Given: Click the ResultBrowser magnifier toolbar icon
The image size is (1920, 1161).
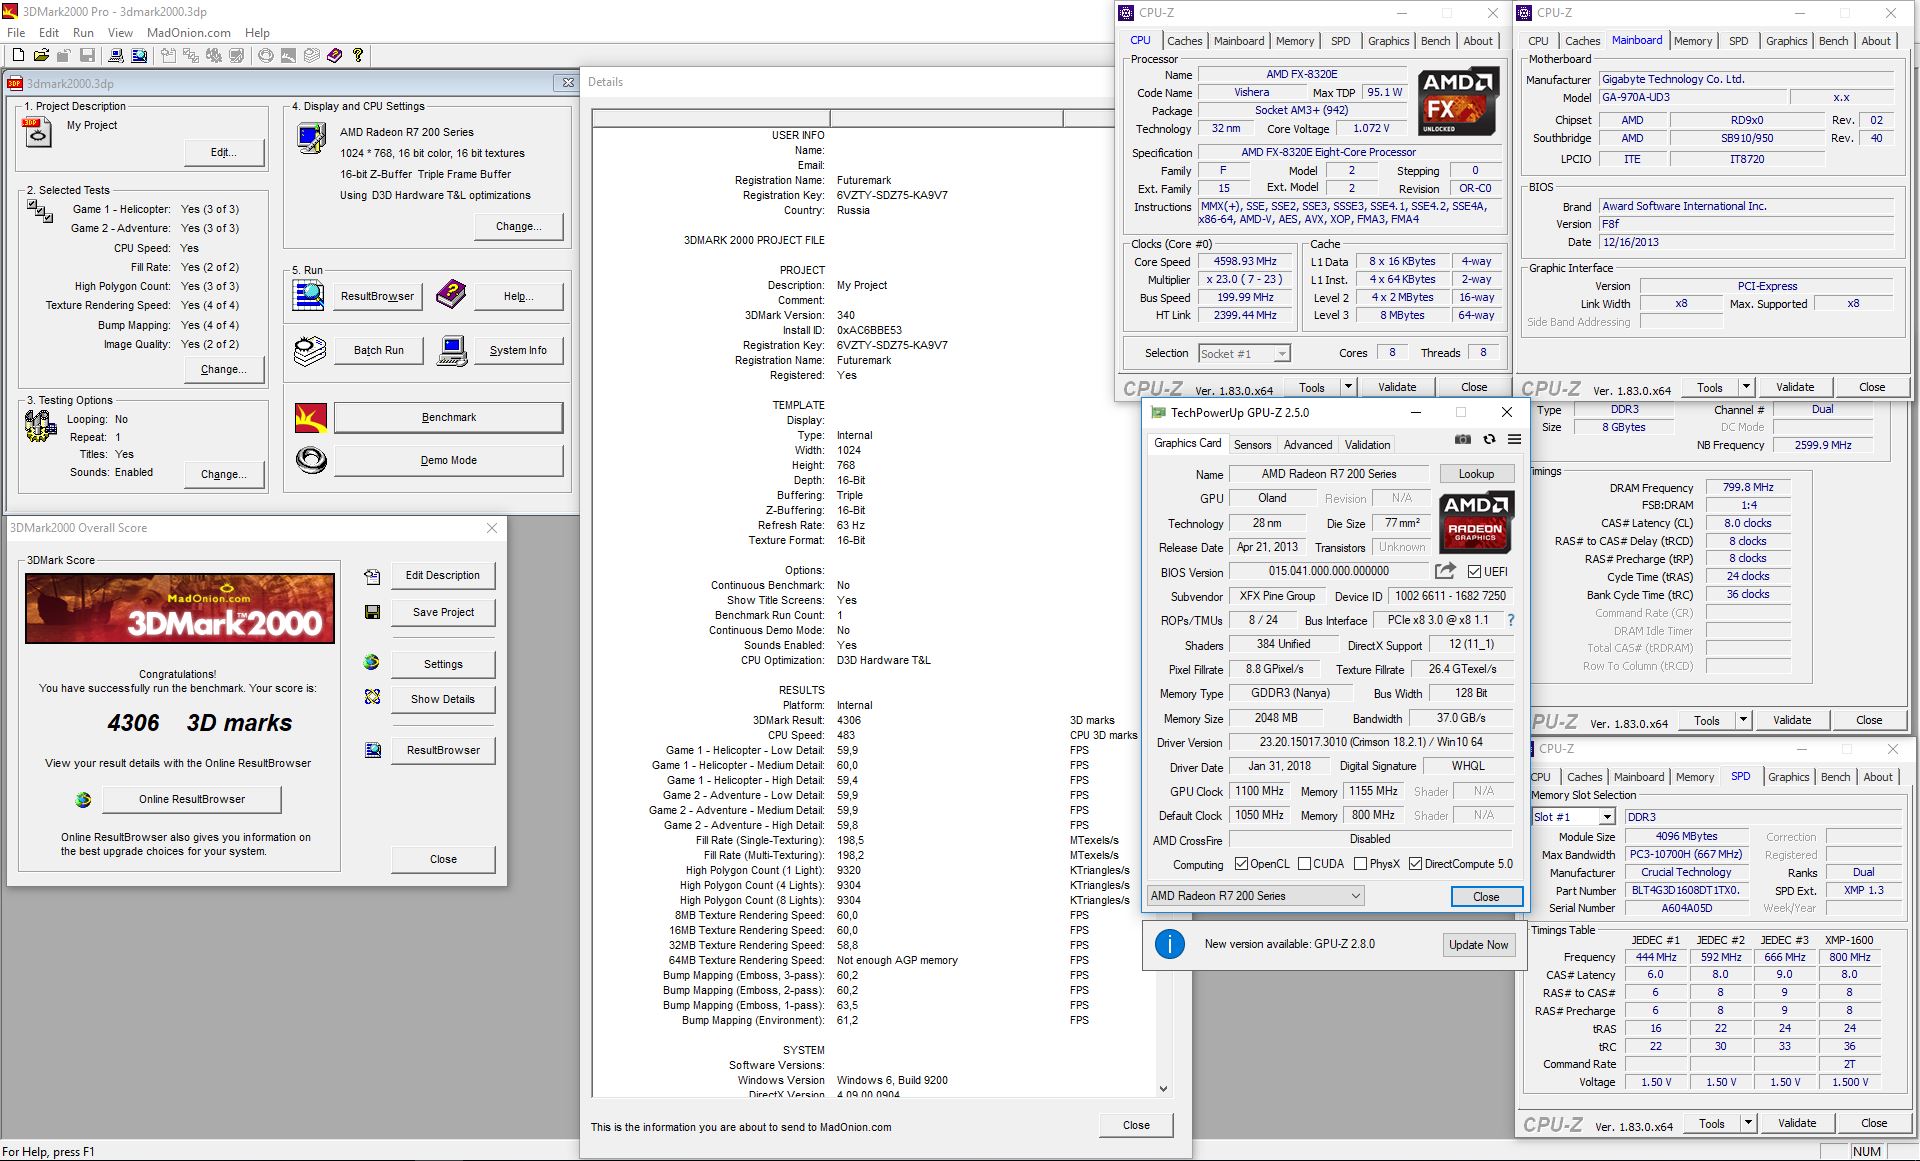Looking at the screenshot, I should pyautogui.click(x=139, y=55).
